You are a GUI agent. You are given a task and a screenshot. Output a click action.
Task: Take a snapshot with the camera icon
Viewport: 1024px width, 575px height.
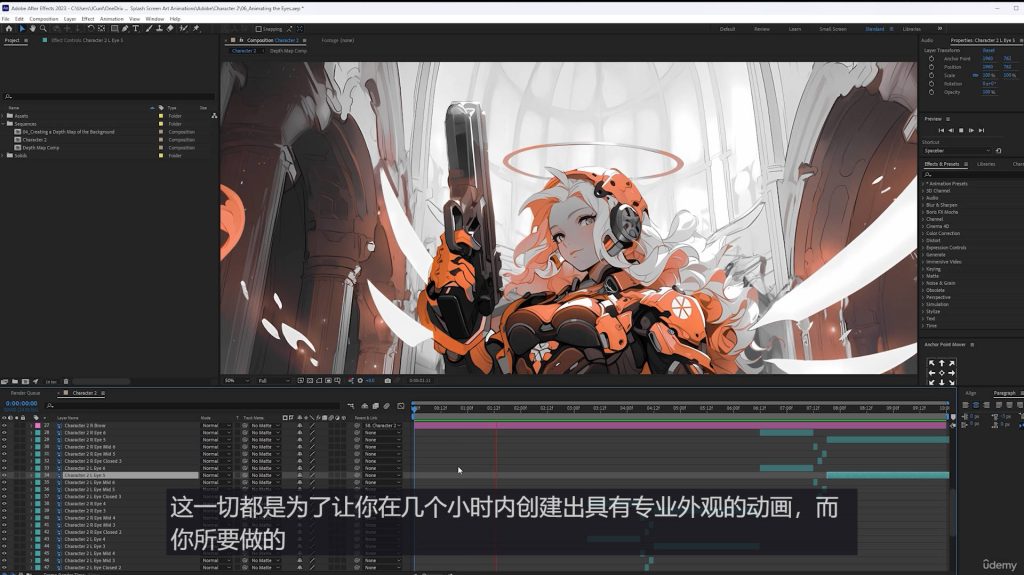pos(387,380)
